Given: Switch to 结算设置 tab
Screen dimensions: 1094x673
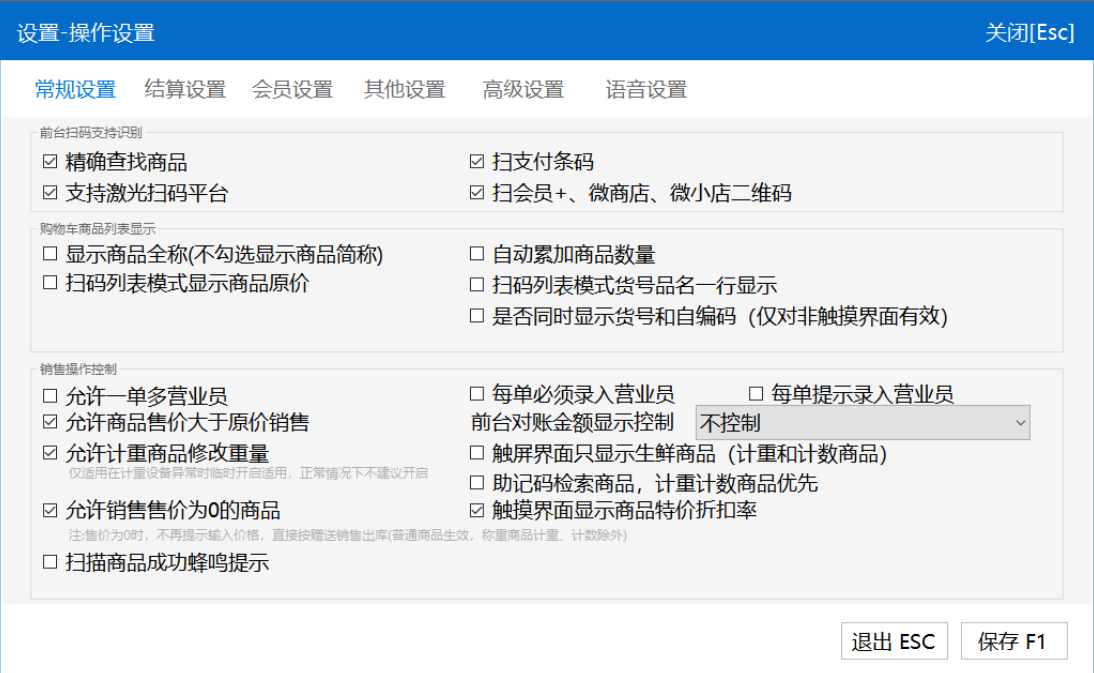Looking at the screenshot, I should coord(185,89).
